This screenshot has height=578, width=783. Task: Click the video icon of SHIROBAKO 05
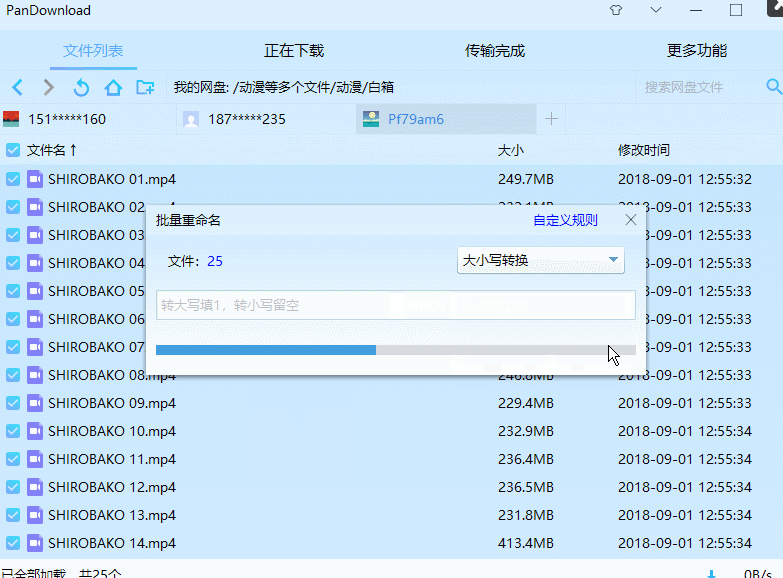tap(35, 291)
